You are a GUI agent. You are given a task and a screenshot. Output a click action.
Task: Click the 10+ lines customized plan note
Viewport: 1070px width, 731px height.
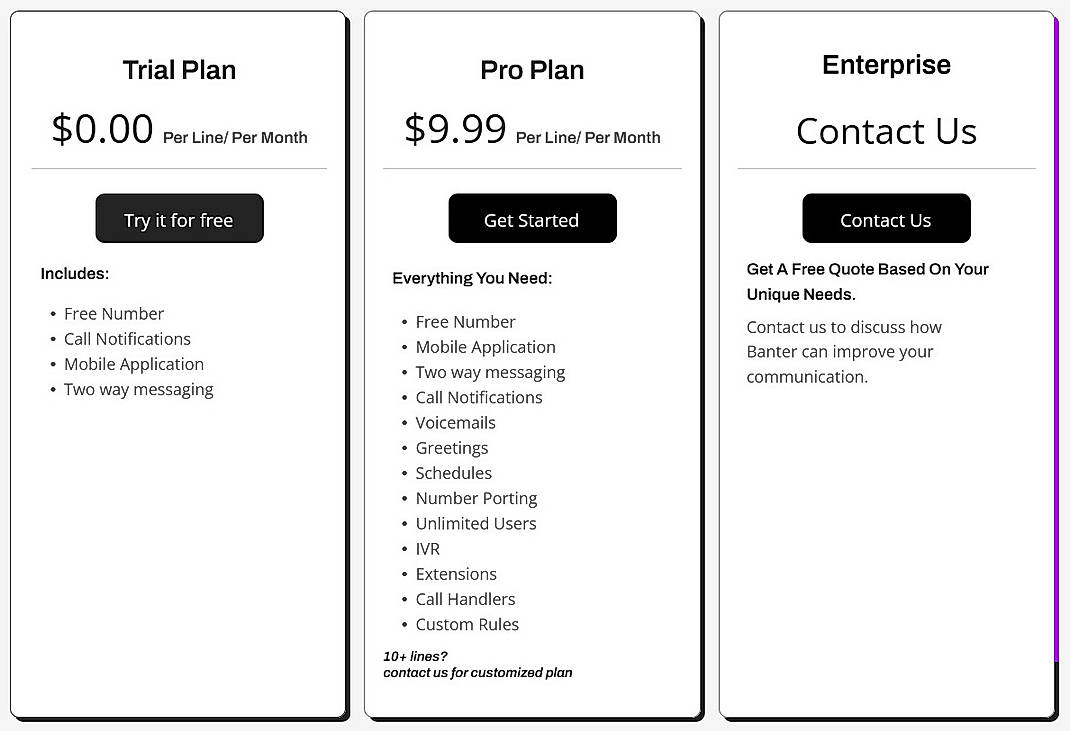[478, 665]
